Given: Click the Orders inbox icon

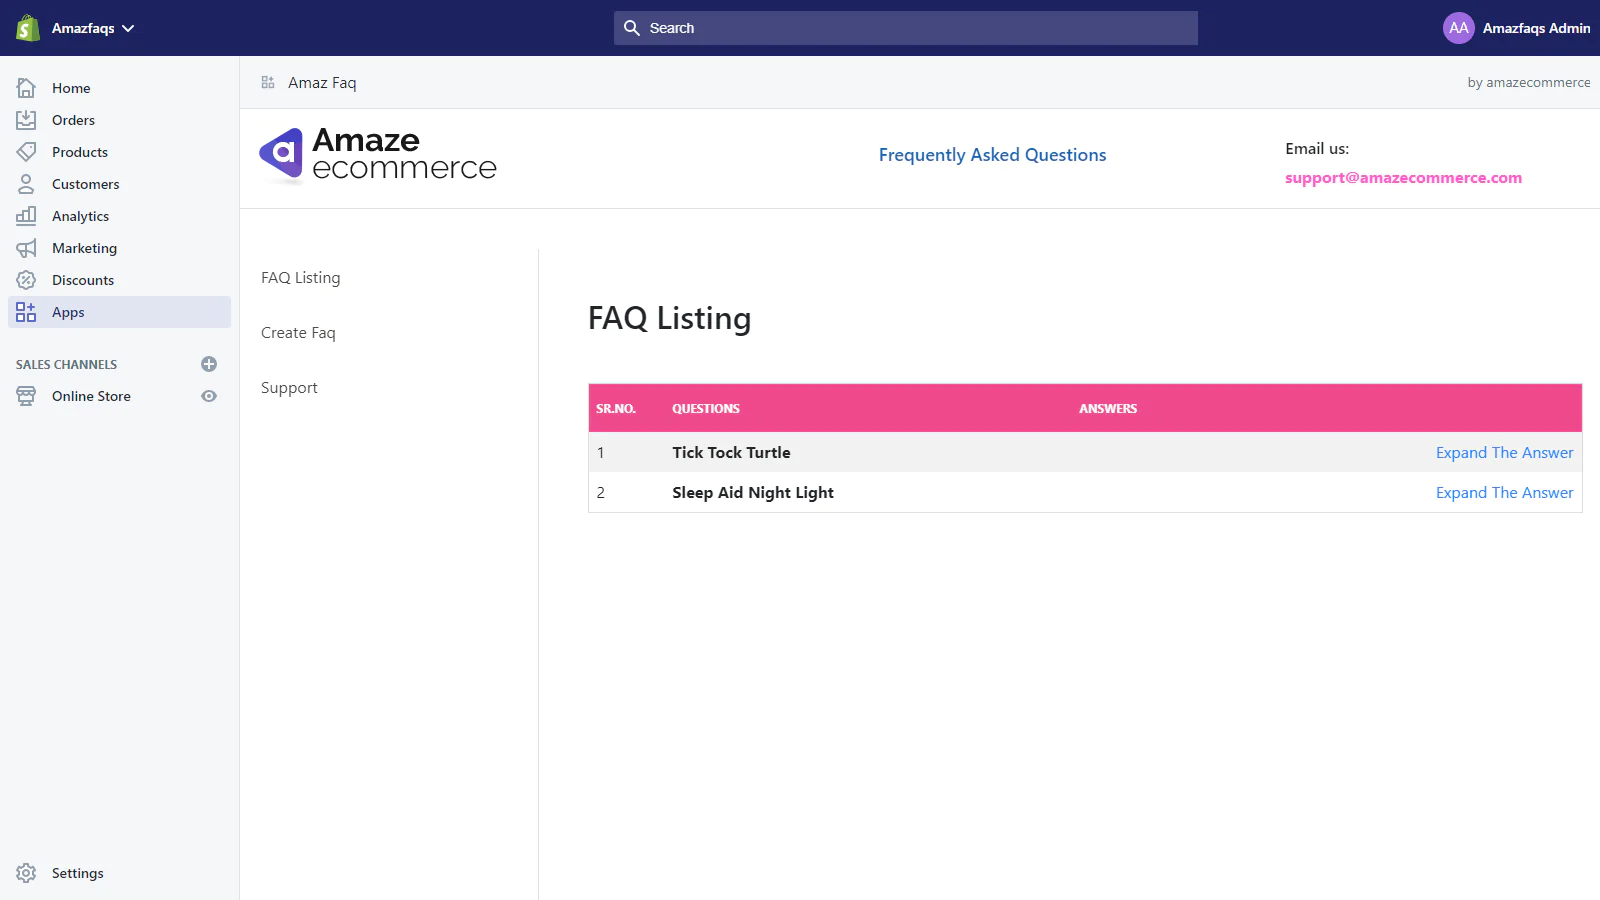Looking at the screenshot, I should click(x=26, y=120).
